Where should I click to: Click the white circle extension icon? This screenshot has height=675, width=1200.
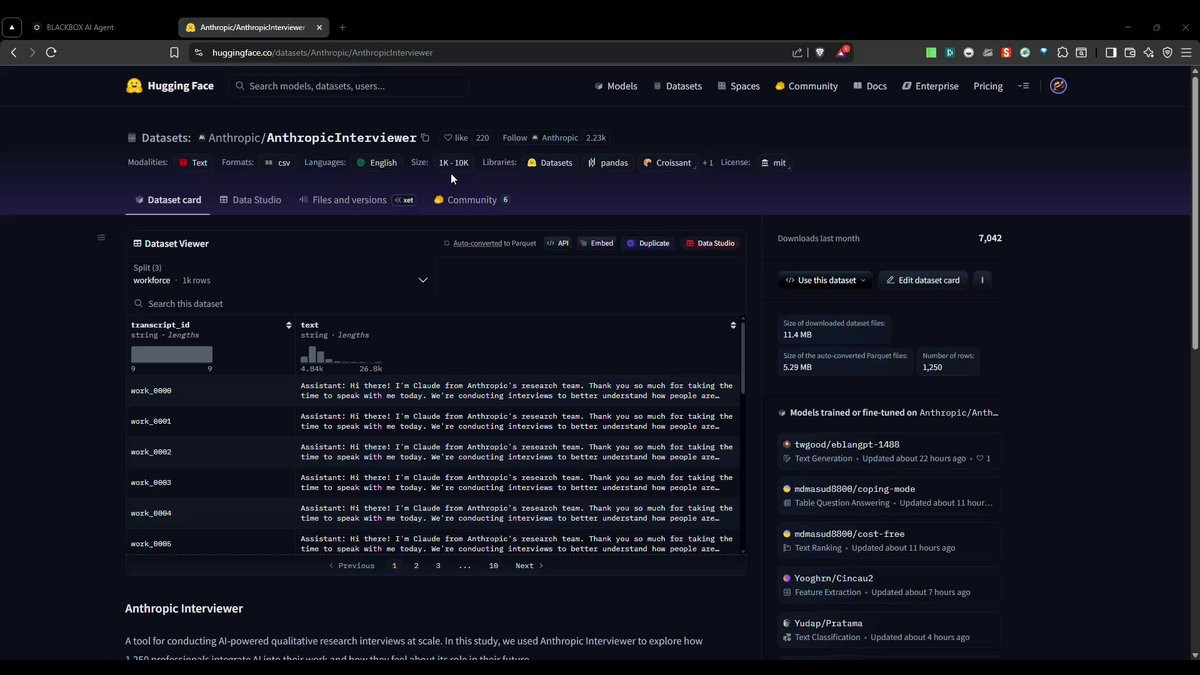click(x=968, y=53)
